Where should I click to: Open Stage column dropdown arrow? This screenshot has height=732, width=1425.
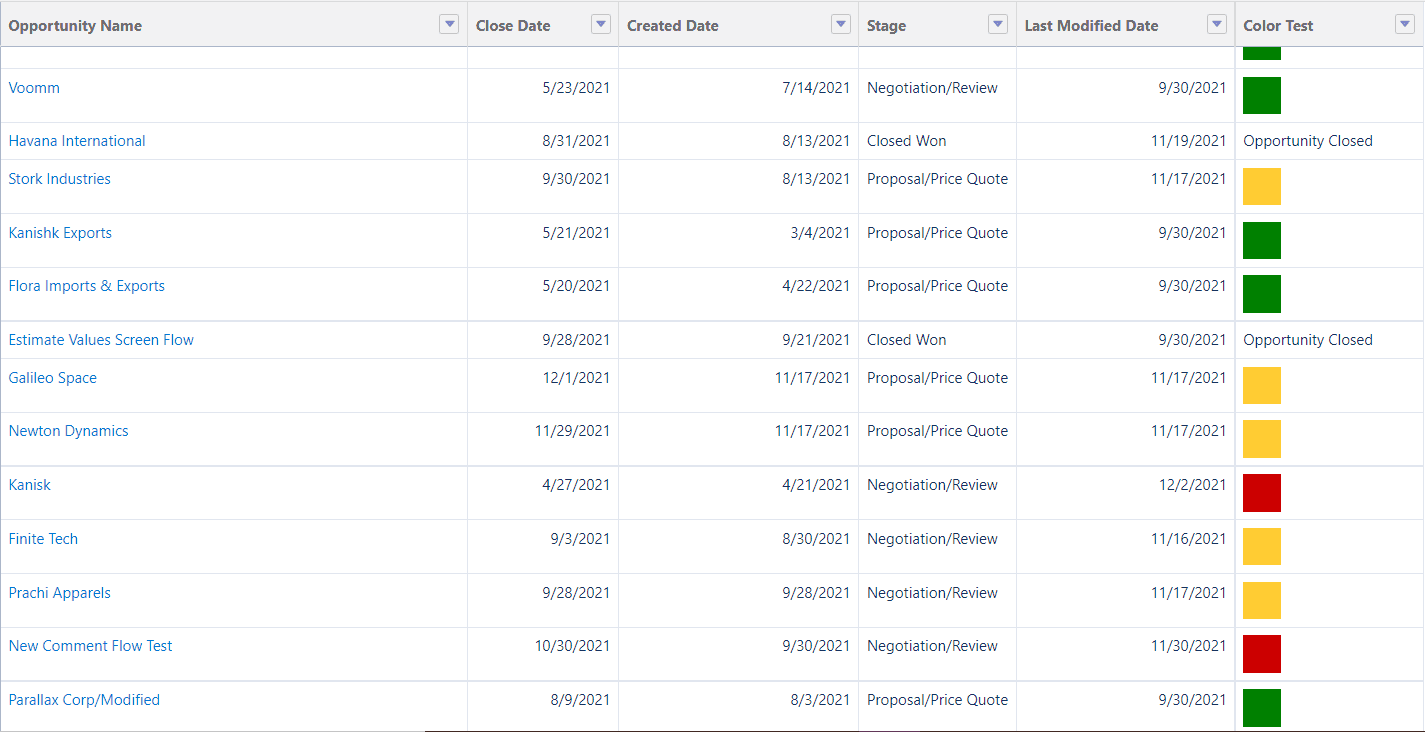tap(998, 25)
